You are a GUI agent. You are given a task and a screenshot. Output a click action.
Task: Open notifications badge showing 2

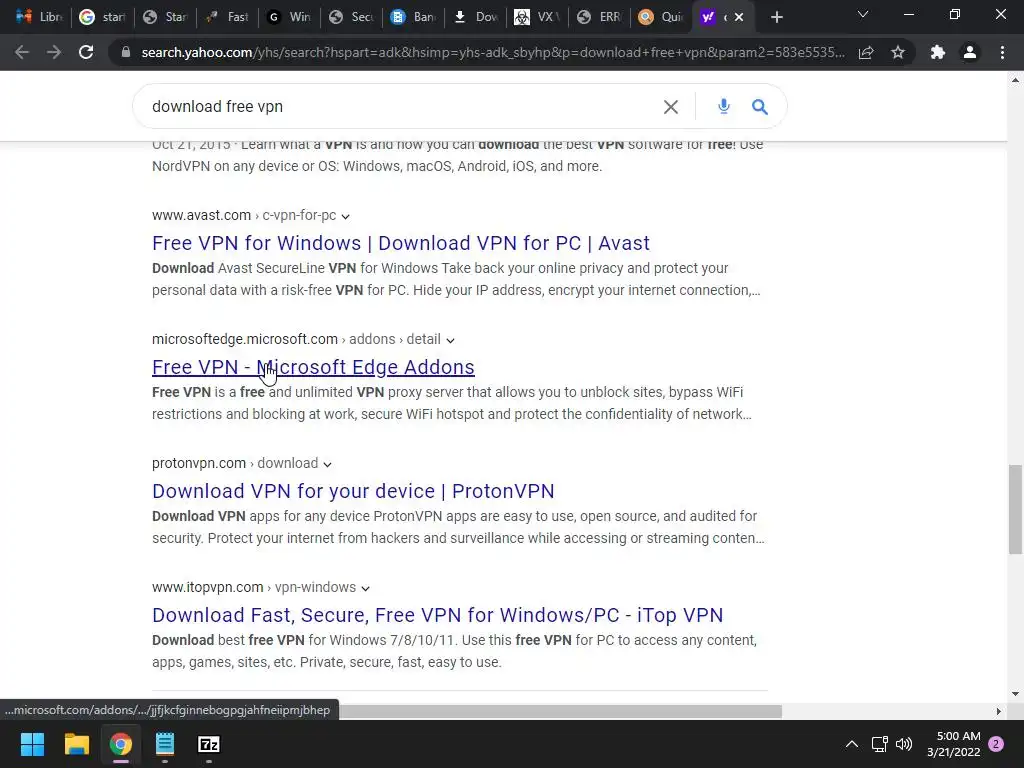click(x=997, y=744)
